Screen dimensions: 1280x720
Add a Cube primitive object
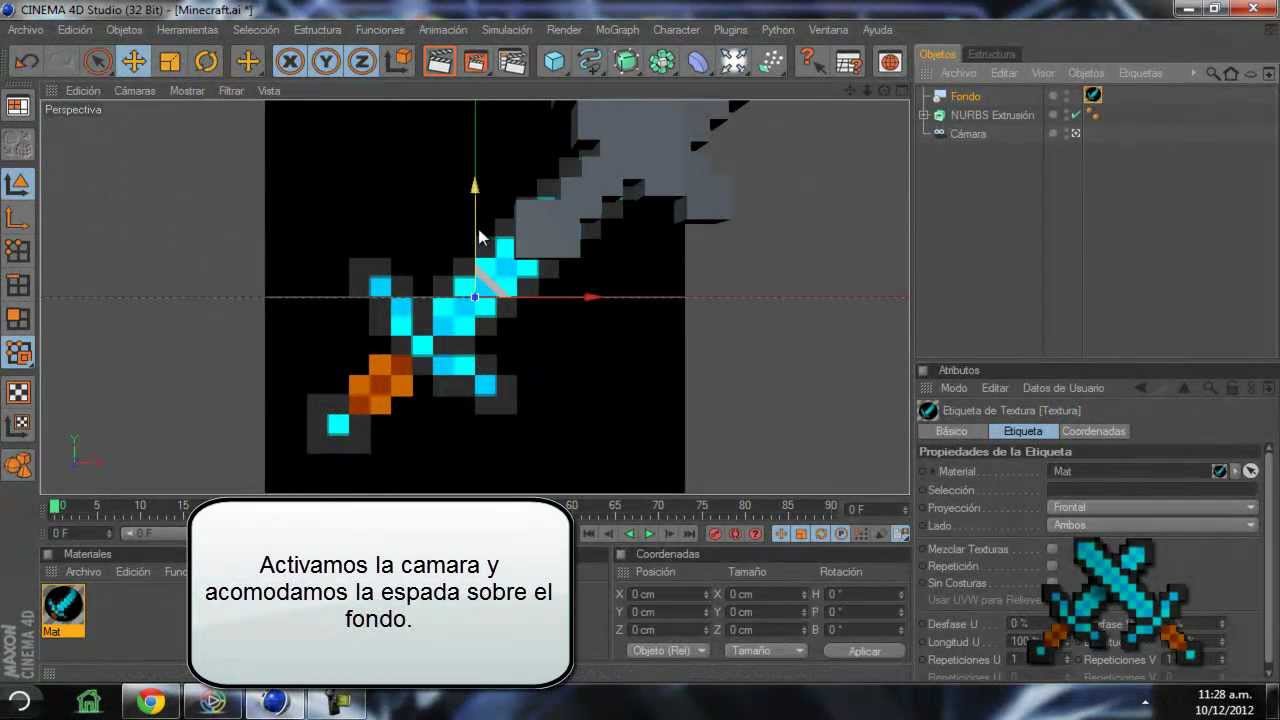click(x=554, y=62)
